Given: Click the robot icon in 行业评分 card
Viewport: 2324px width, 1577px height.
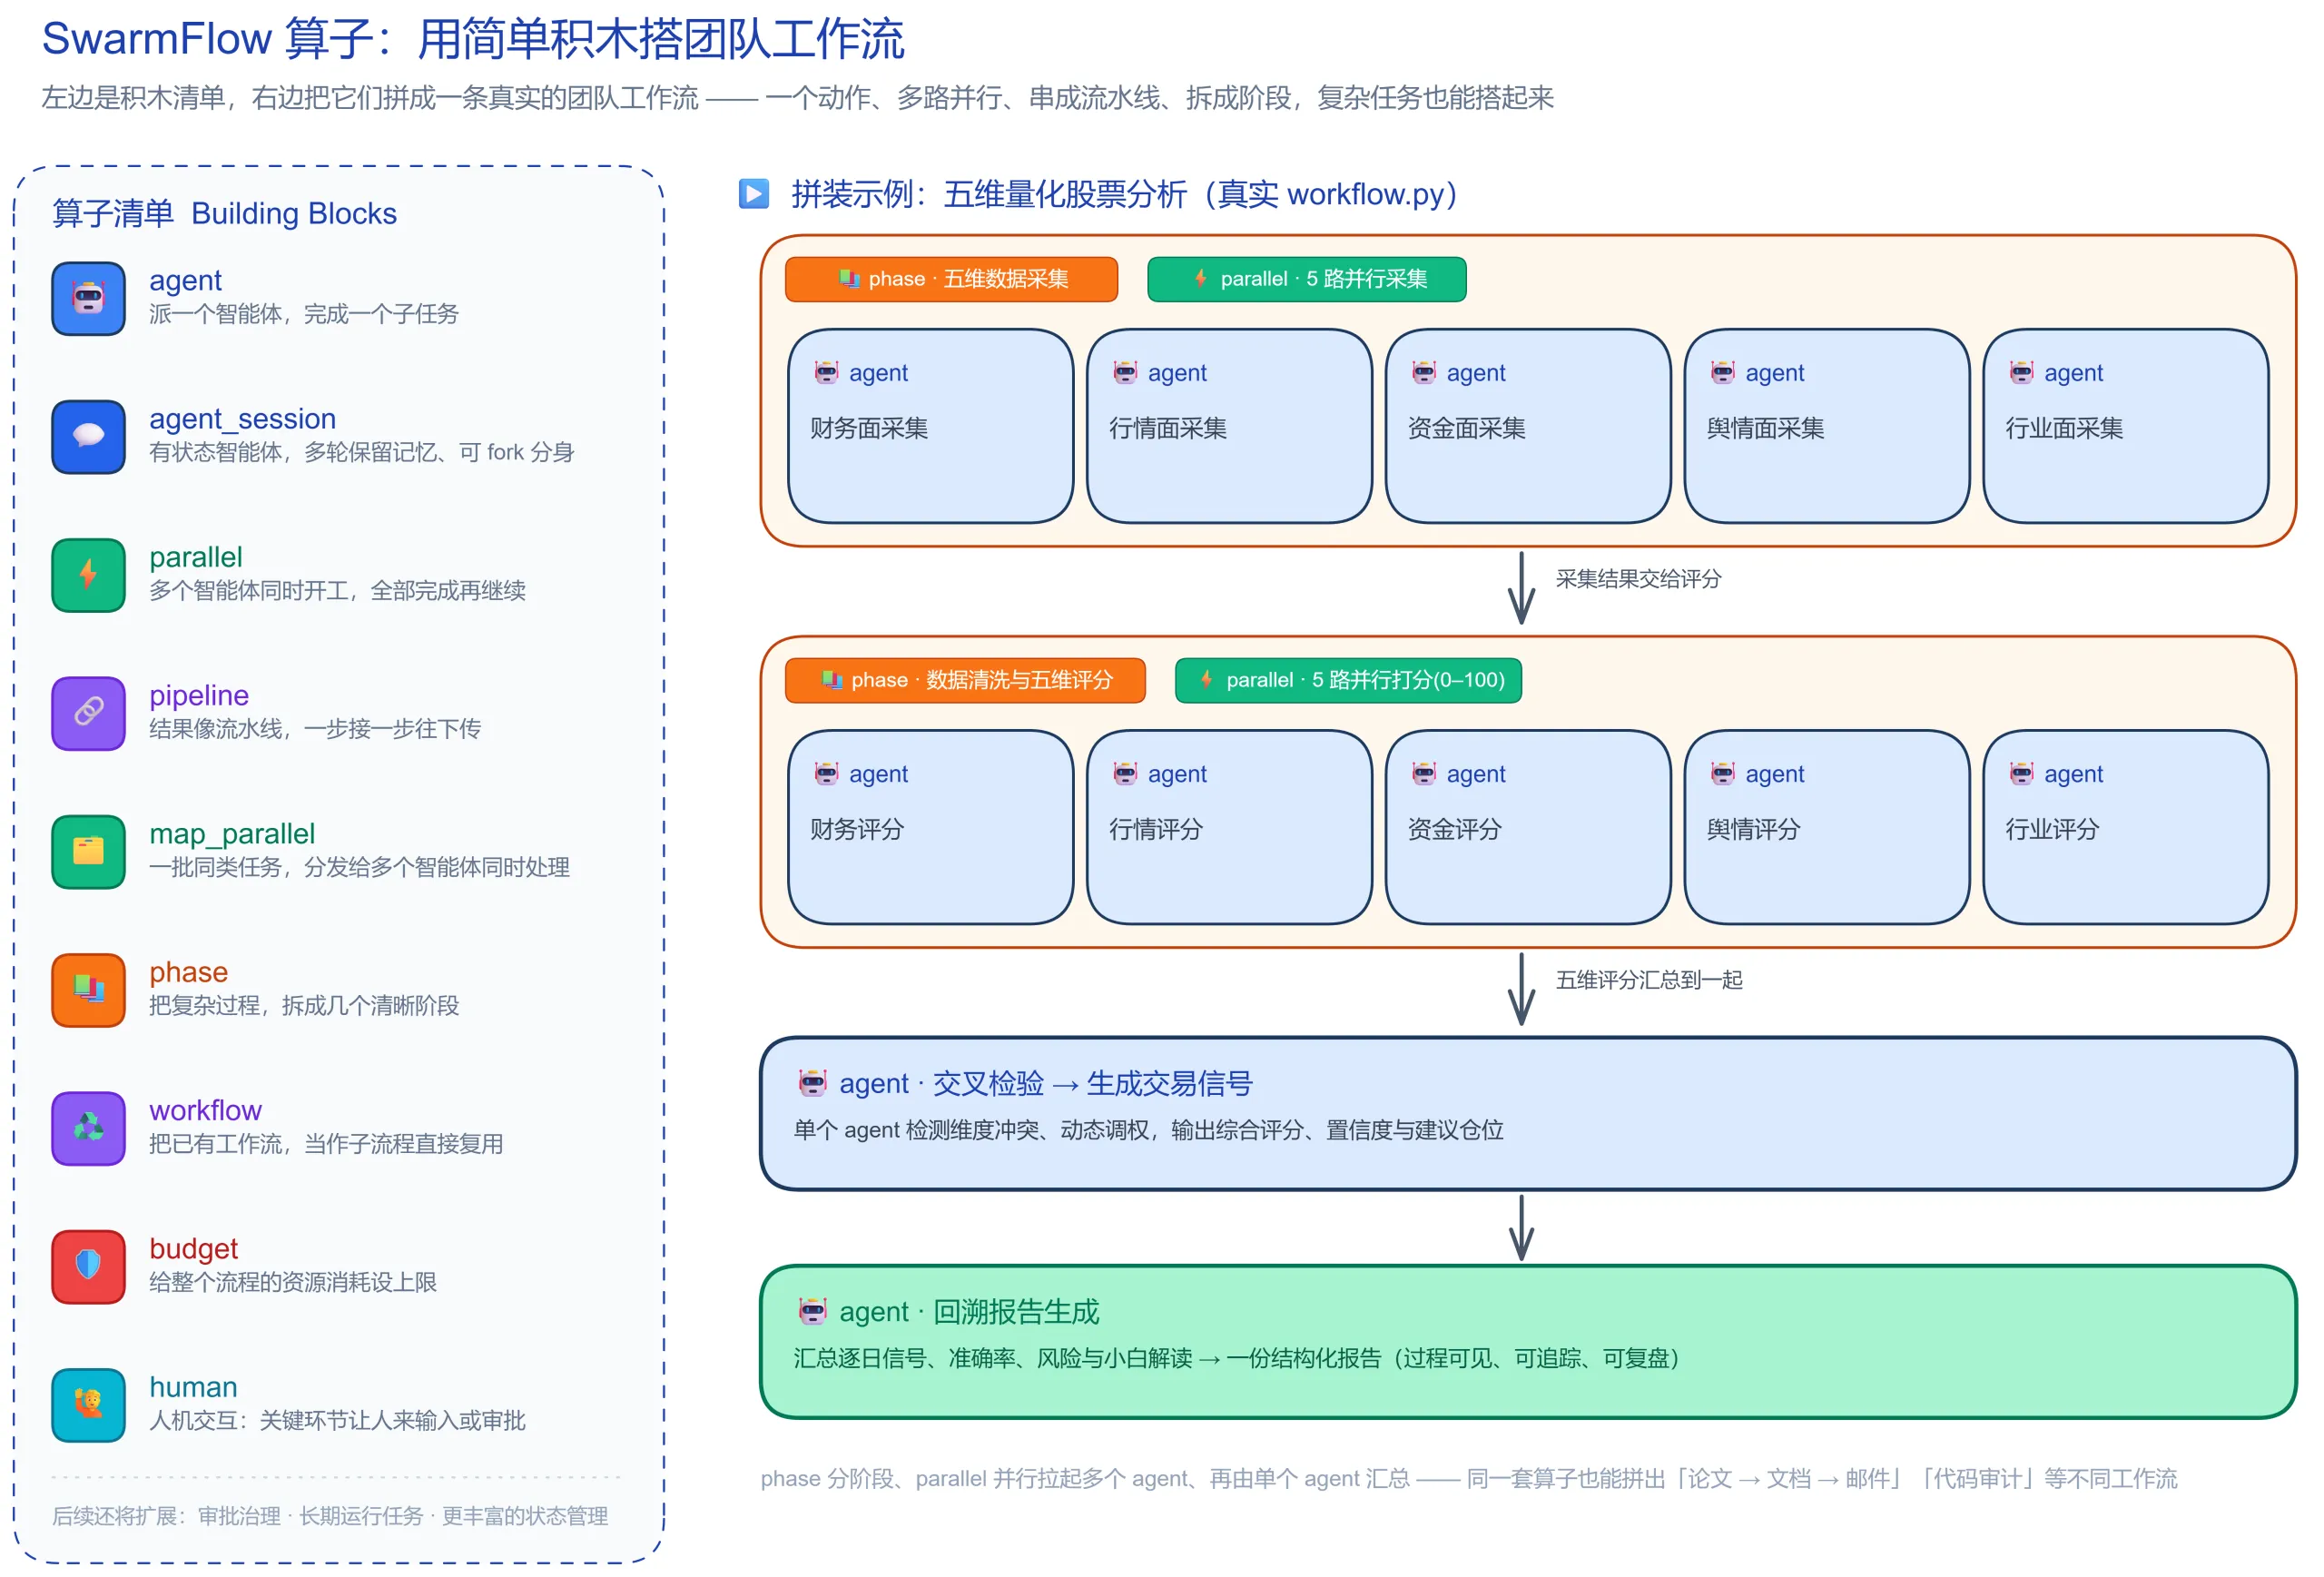Looking at the screenshot, I should tap(2021, 773).
